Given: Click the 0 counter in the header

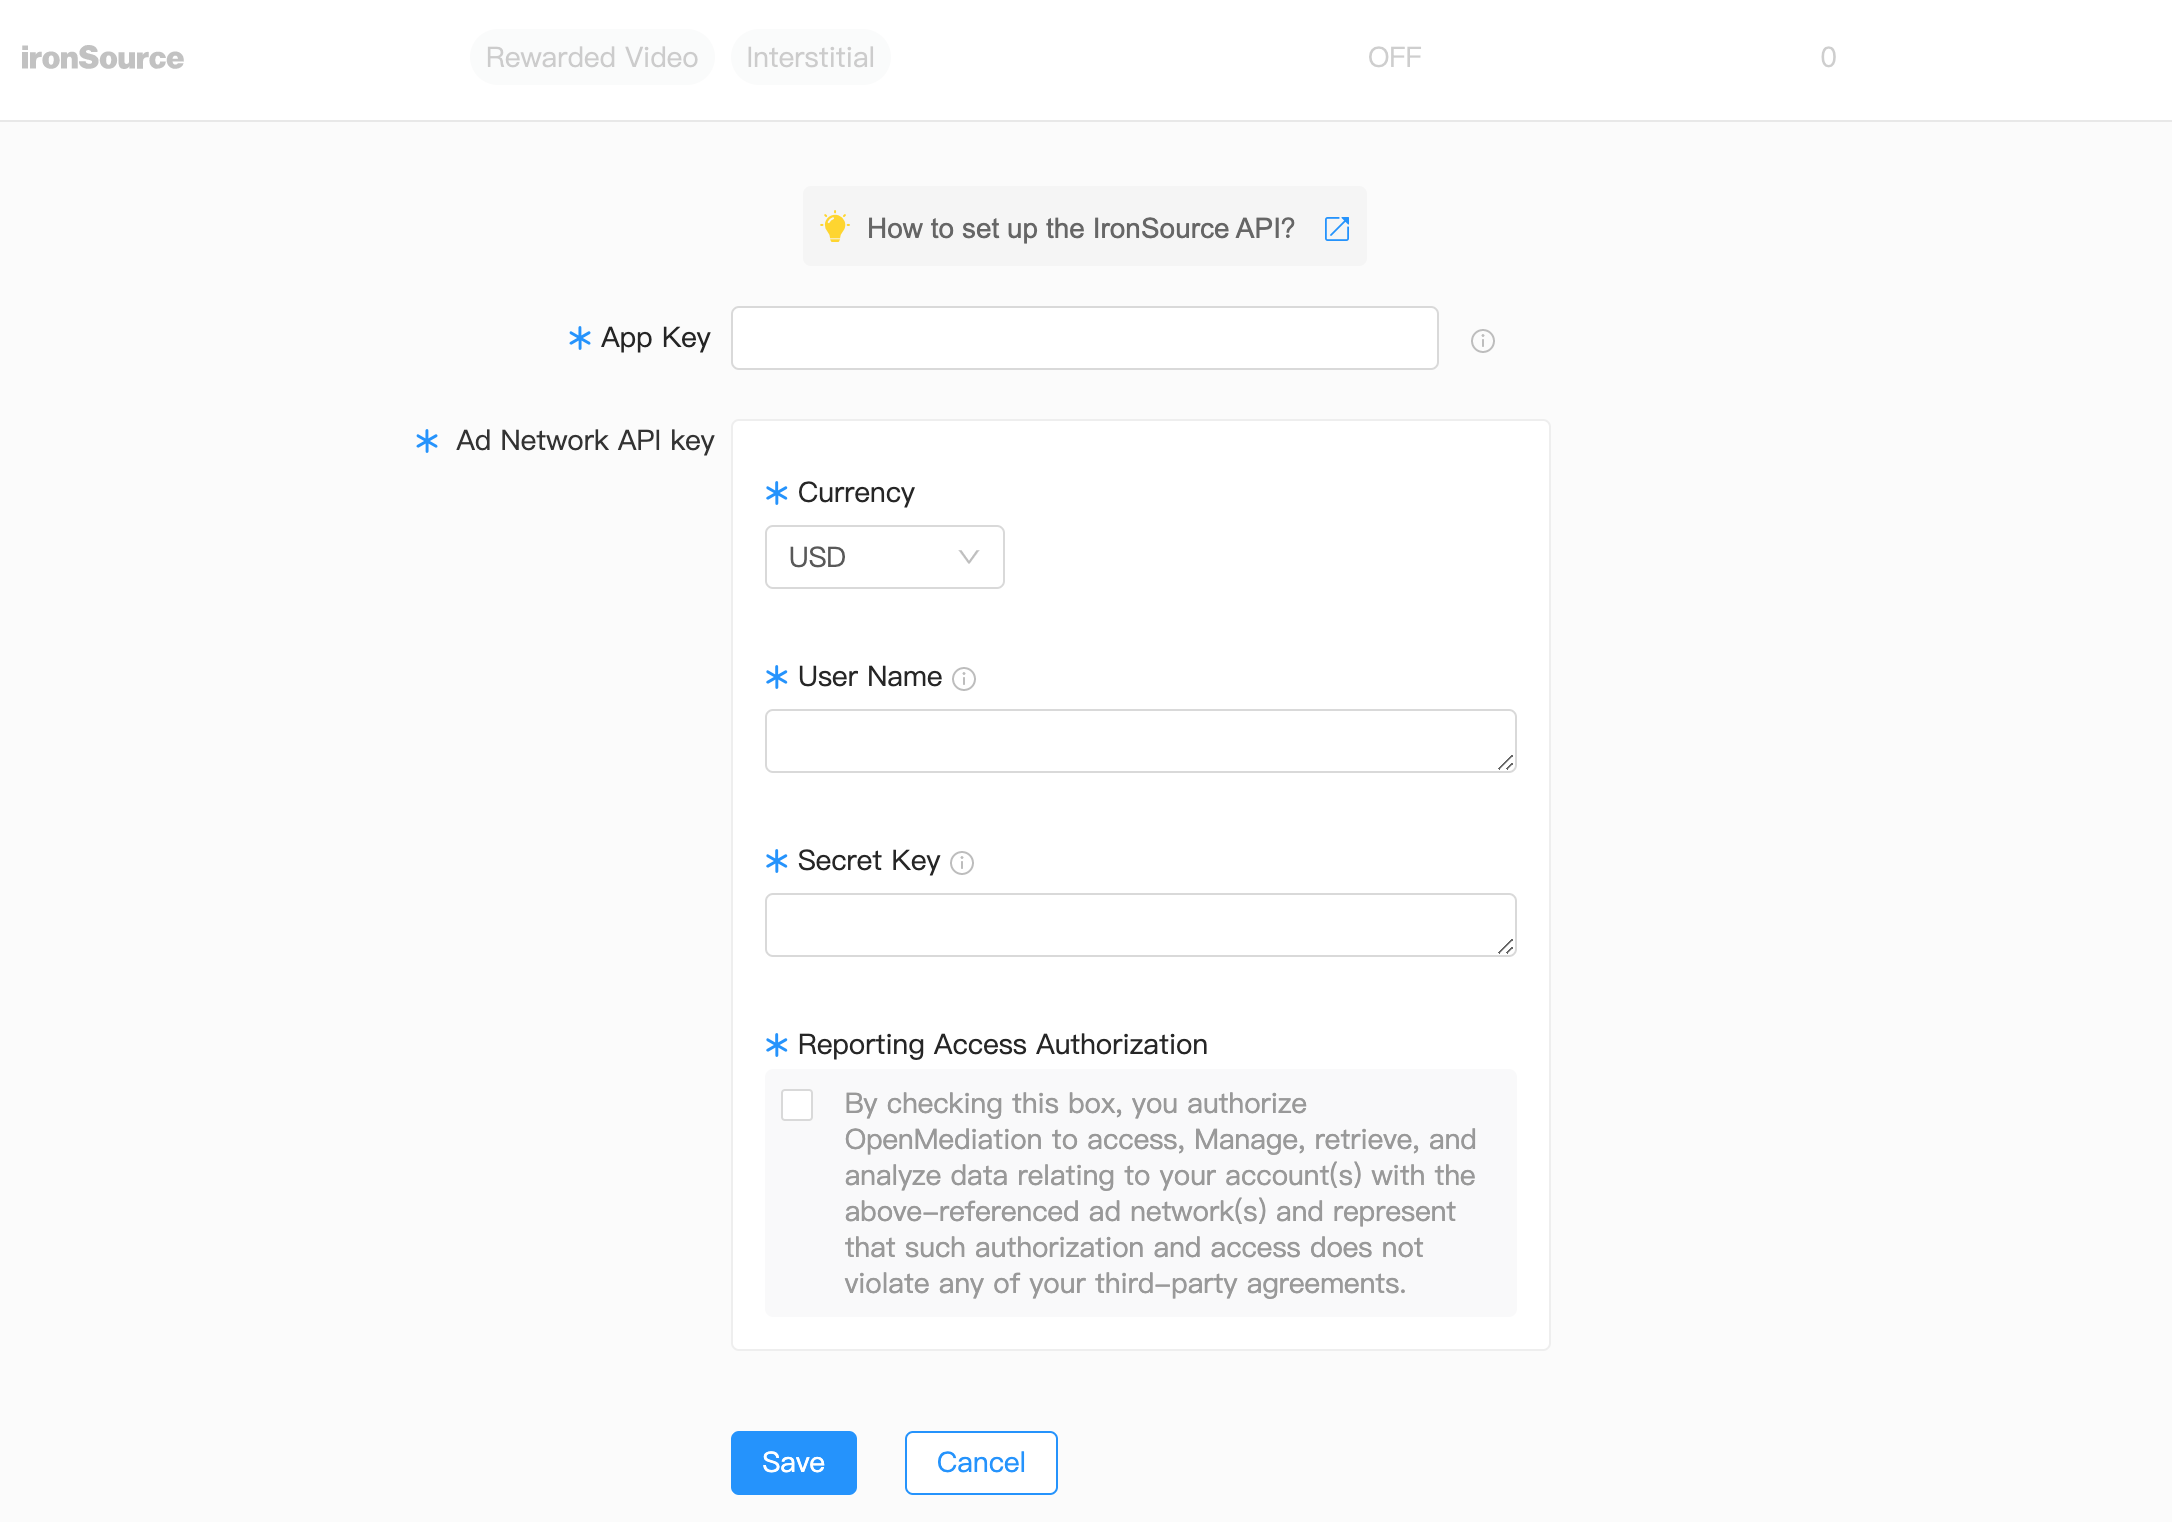Looking at the screenshot, I should point(1828,57).
